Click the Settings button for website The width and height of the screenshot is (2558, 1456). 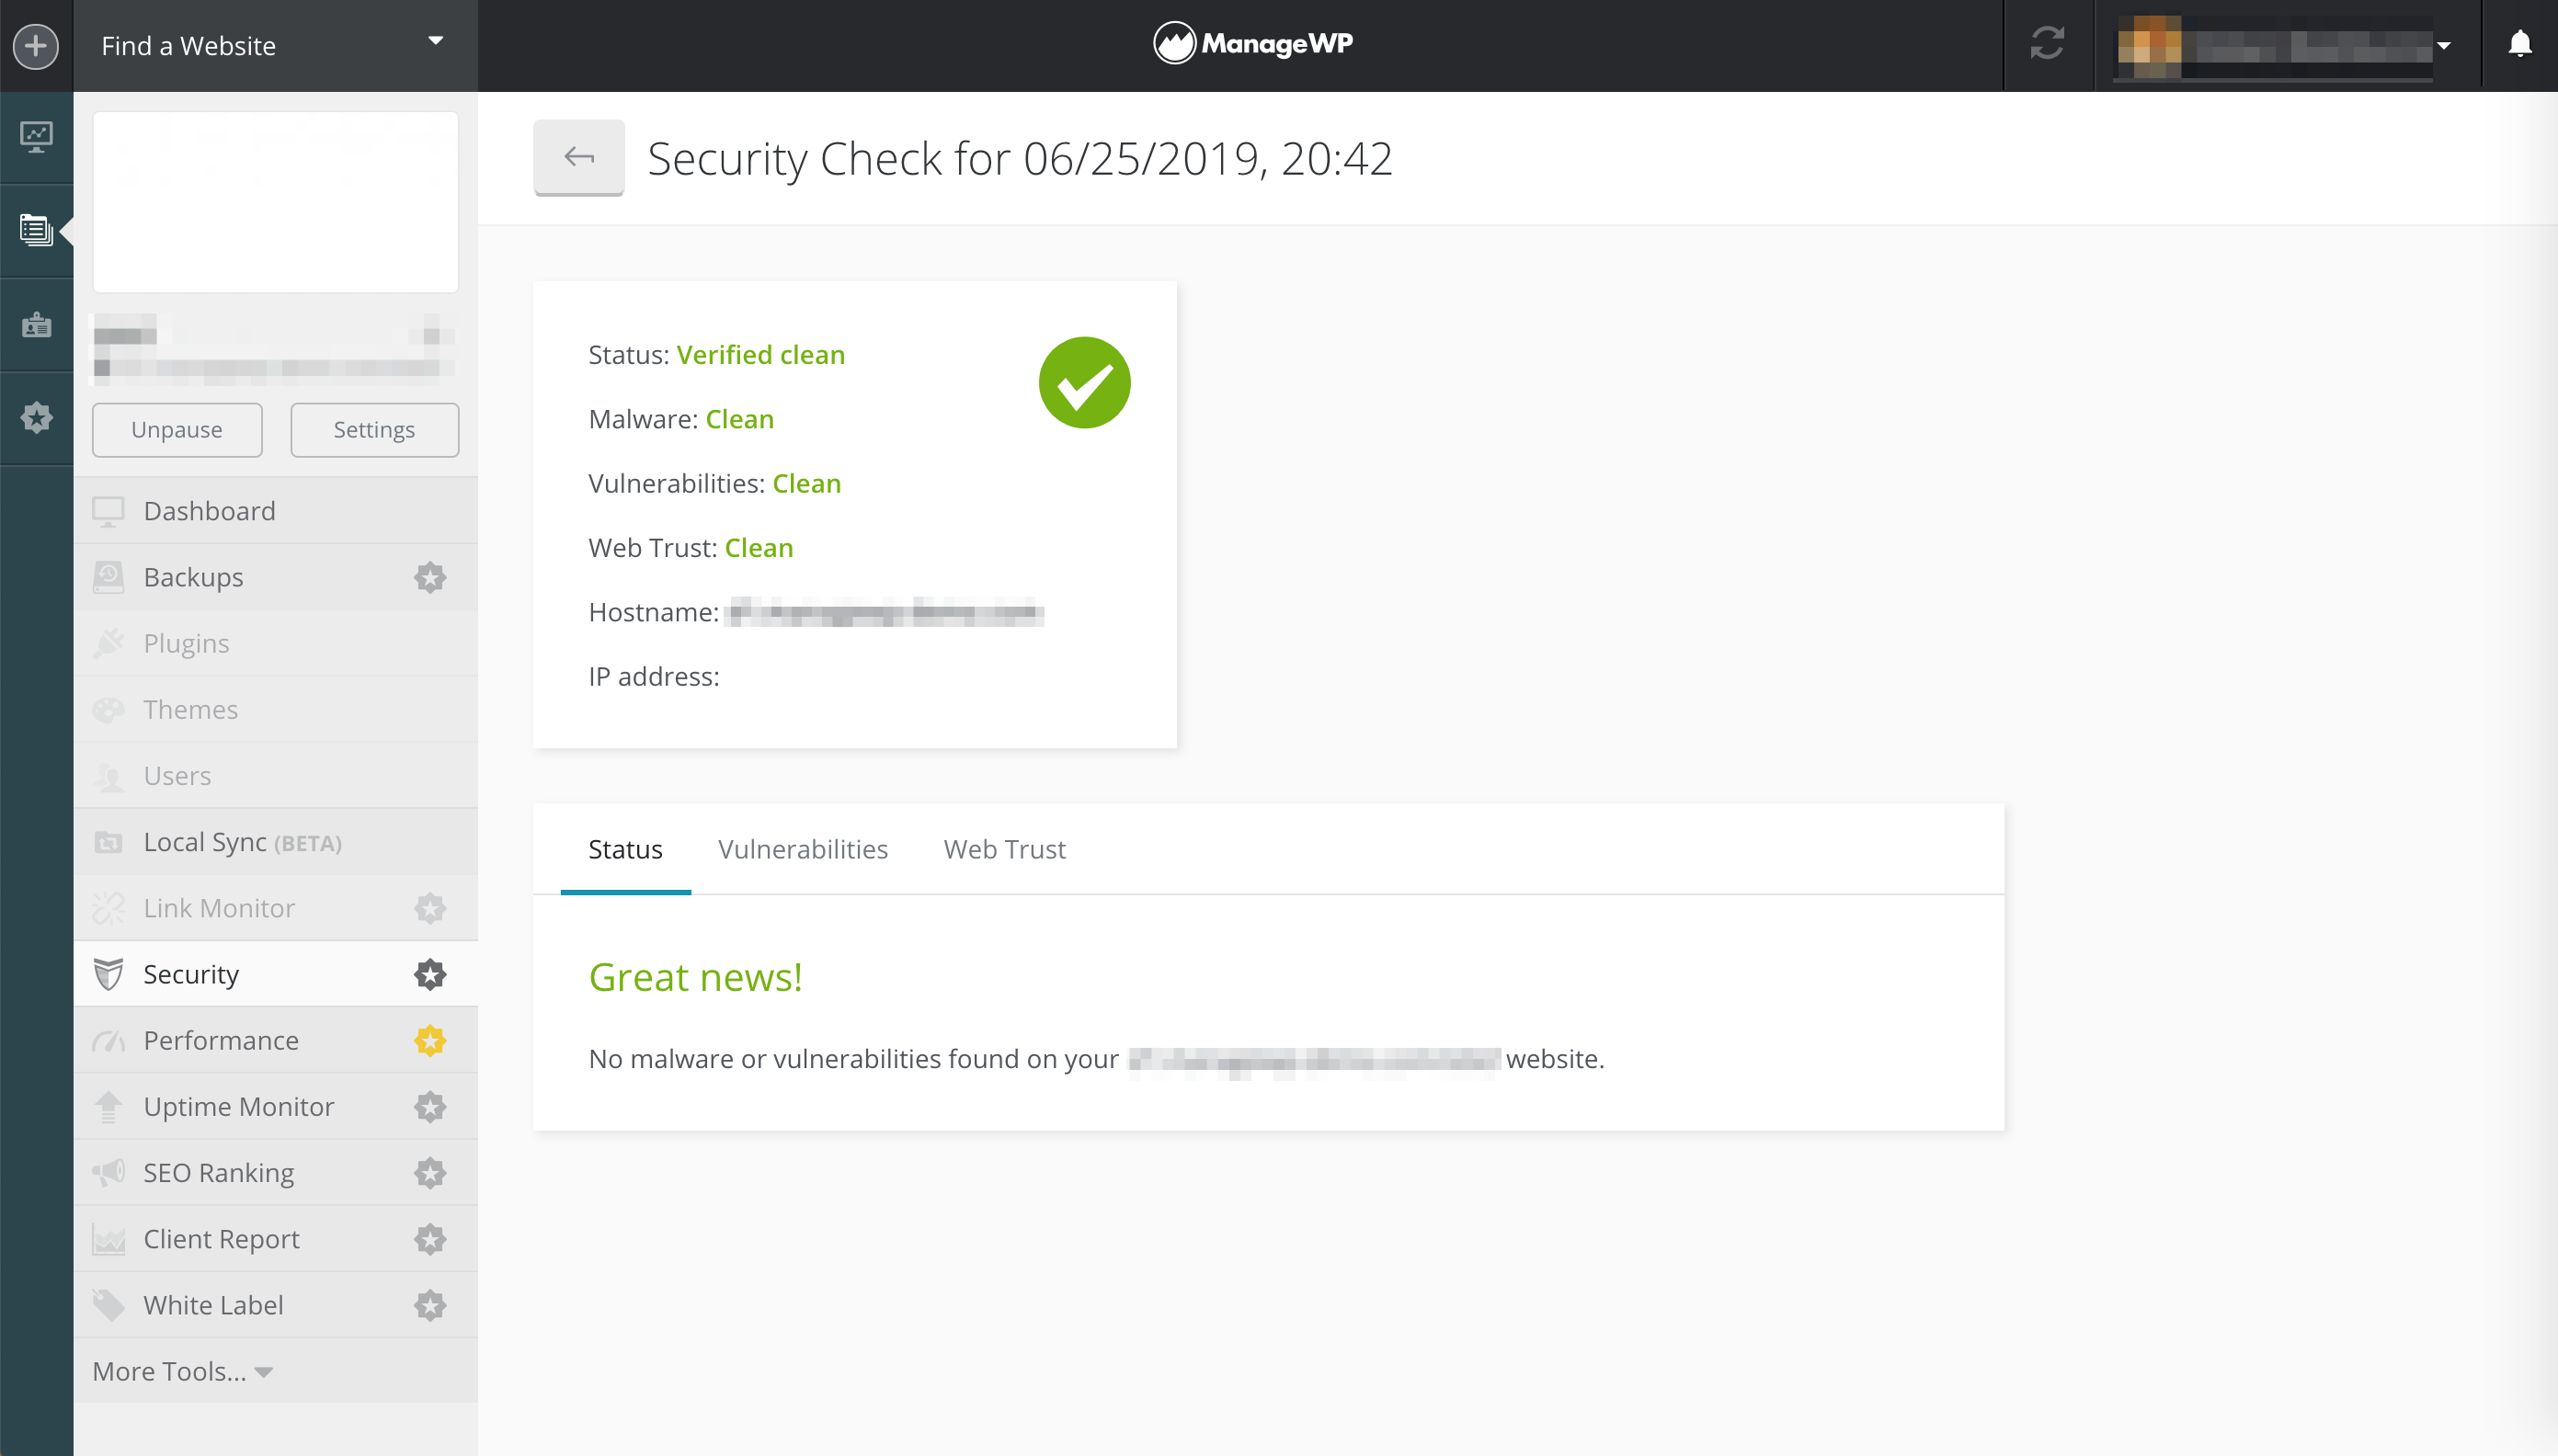(372, 427)
